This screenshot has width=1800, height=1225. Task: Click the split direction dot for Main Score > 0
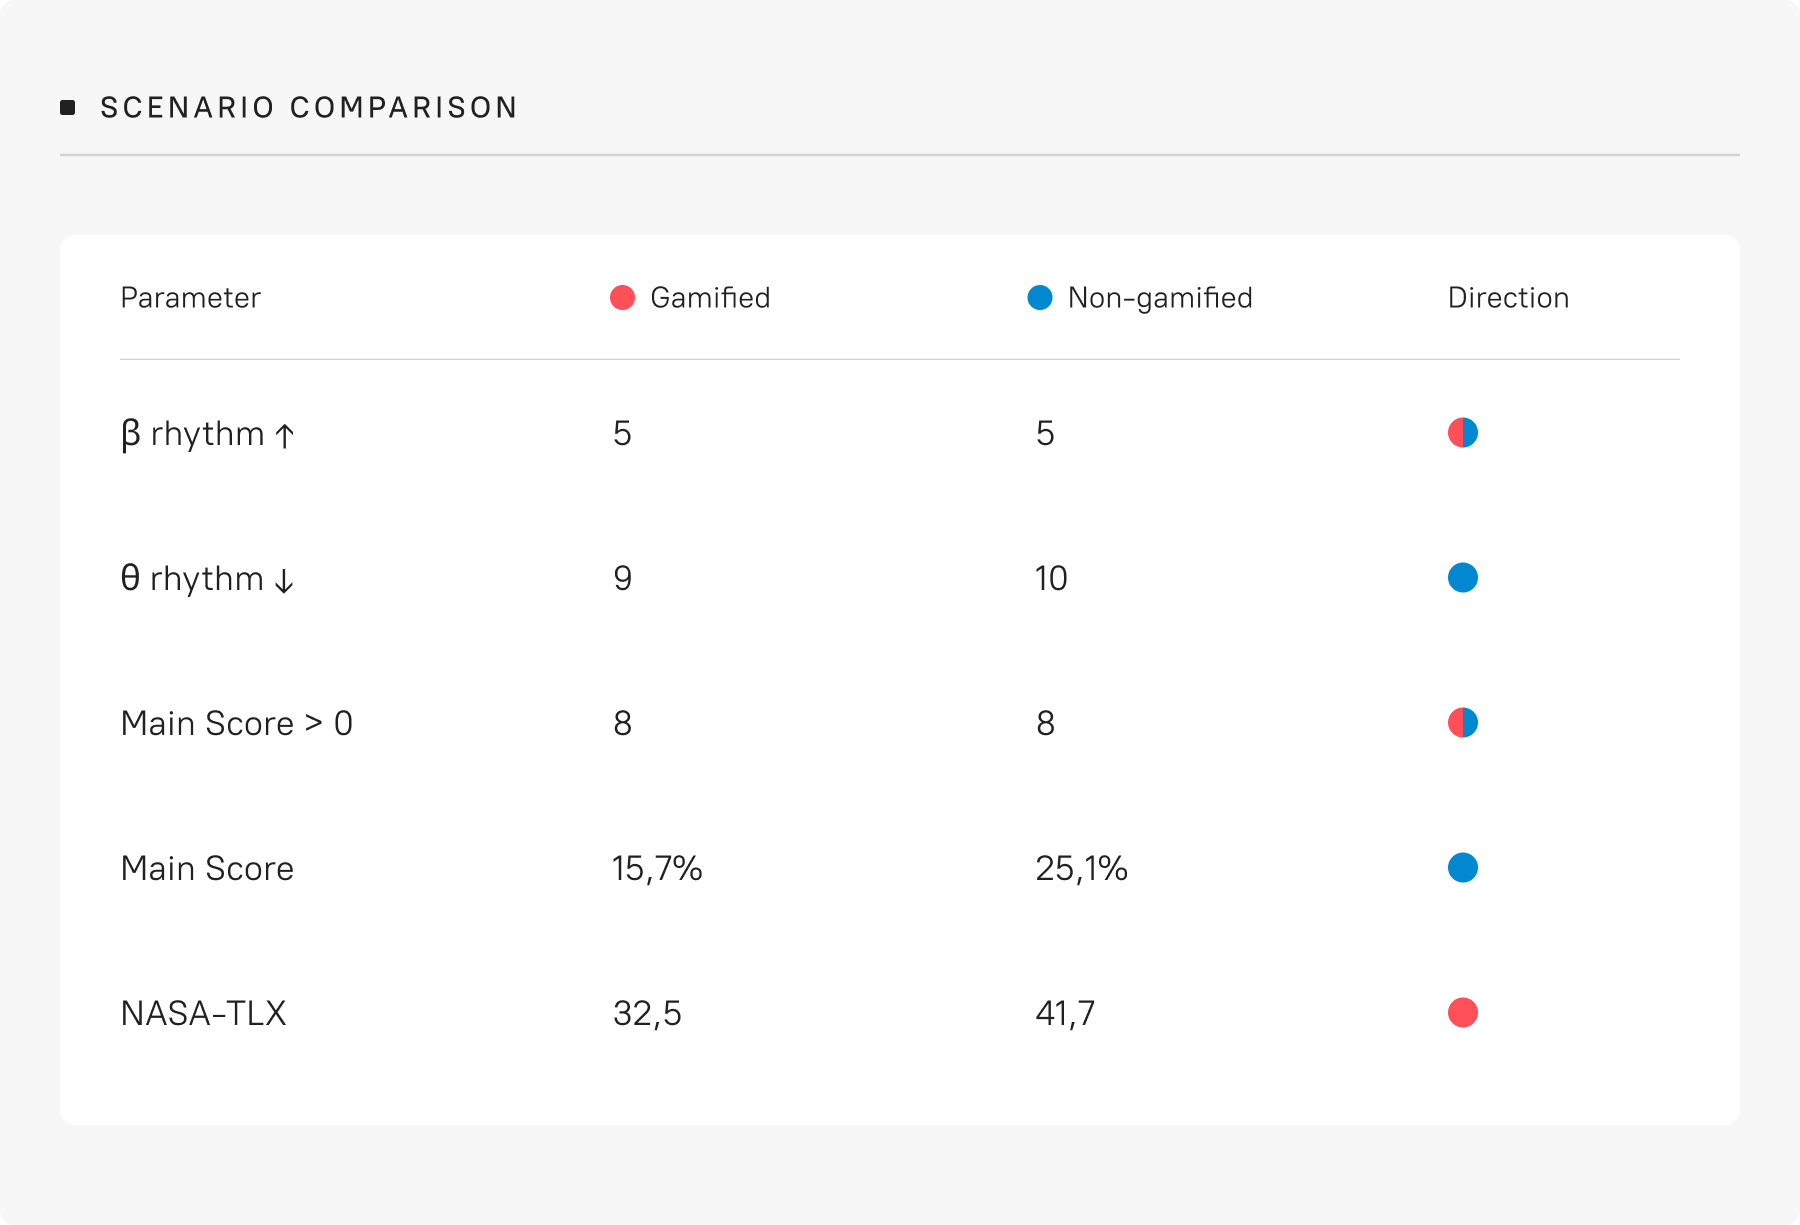click(1463, 723)
